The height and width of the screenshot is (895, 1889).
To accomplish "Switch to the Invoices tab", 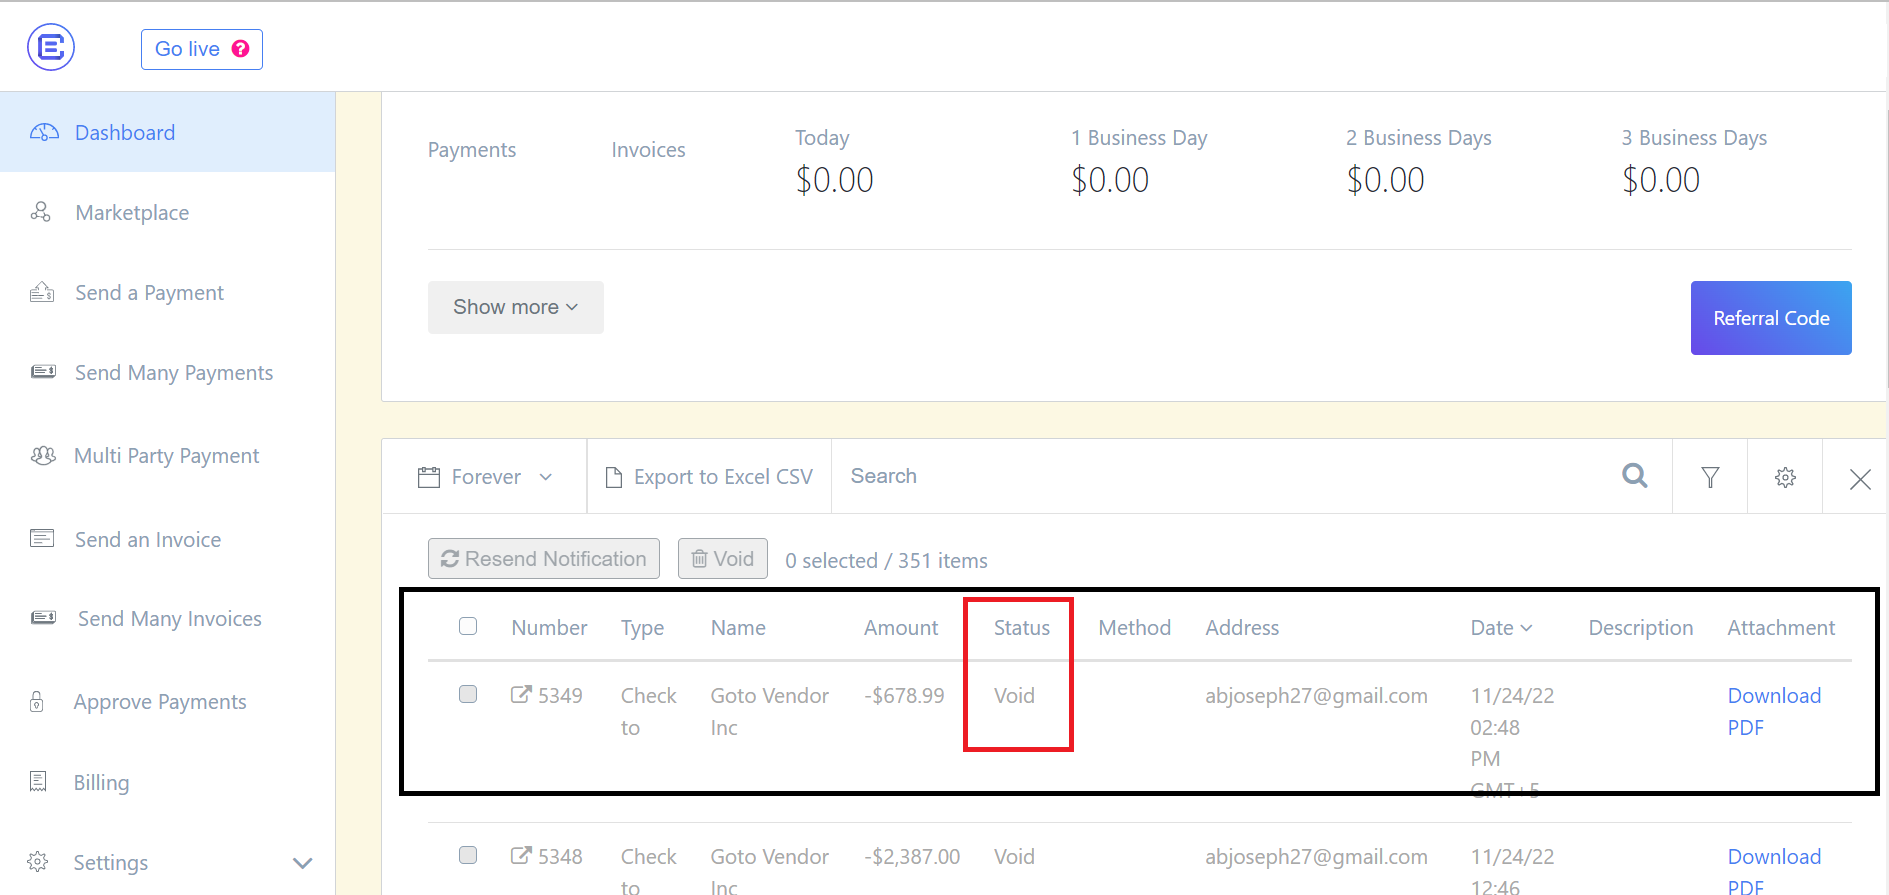I will coord(648,150).
